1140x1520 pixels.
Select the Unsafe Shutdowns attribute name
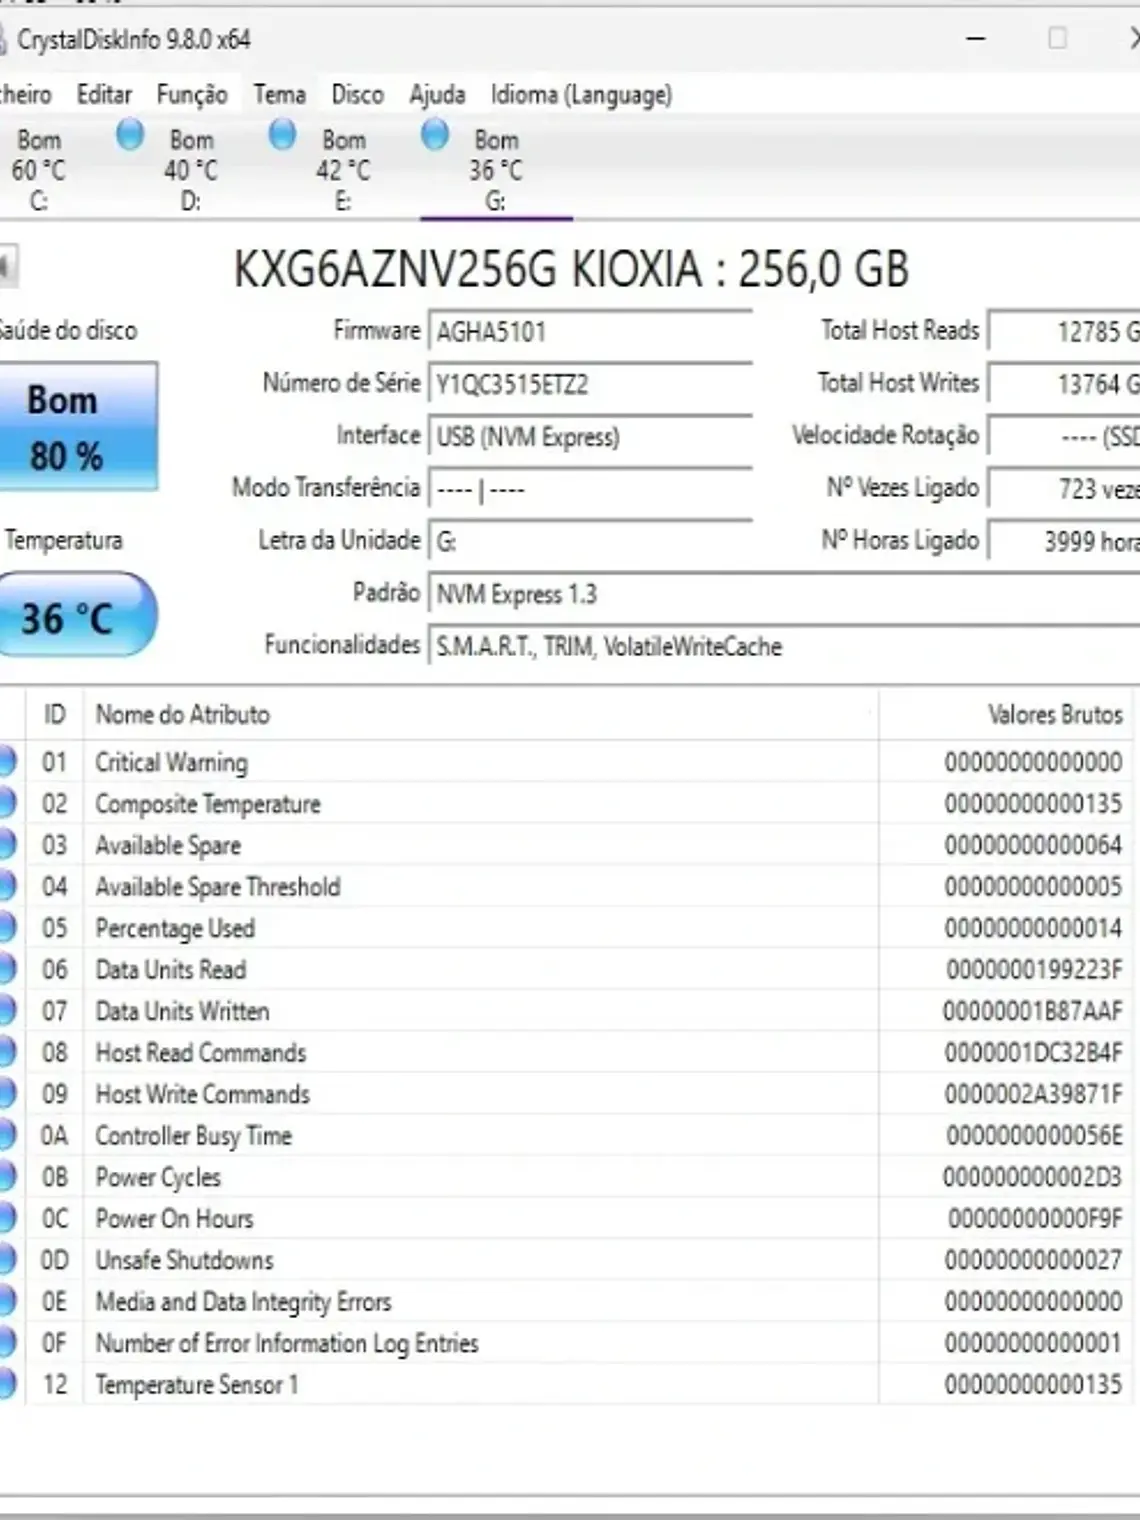pyautogui.click(x=184, y=1260)
